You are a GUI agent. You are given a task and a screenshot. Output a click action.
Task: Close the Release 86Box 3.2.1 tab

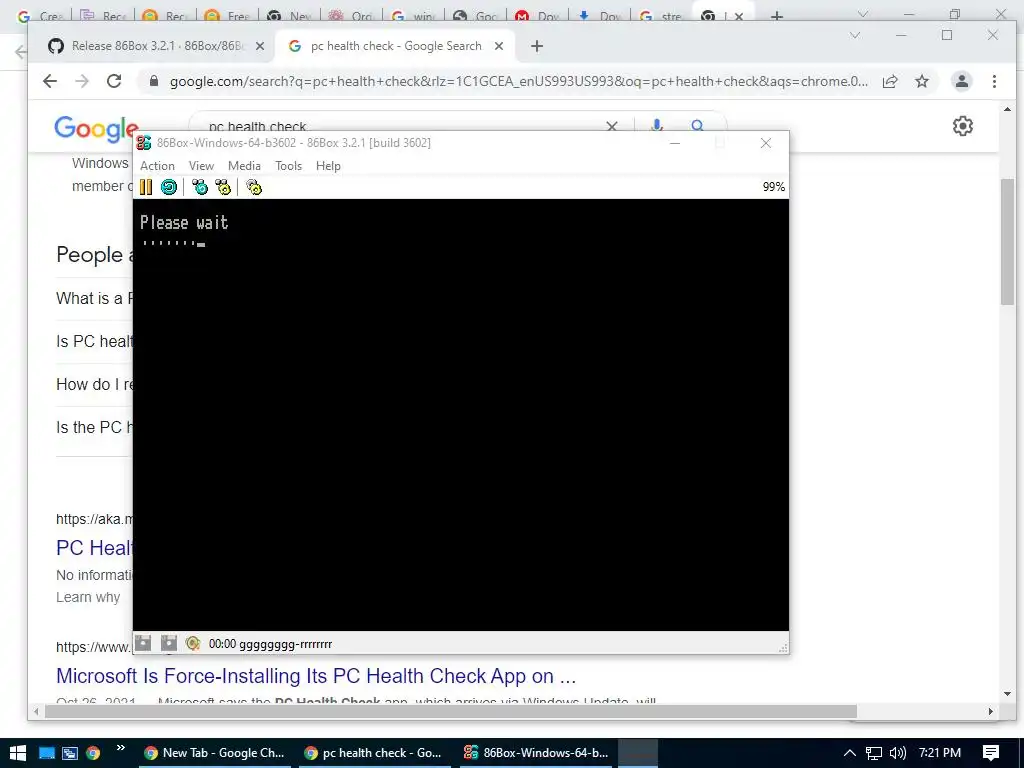(260, 46)
